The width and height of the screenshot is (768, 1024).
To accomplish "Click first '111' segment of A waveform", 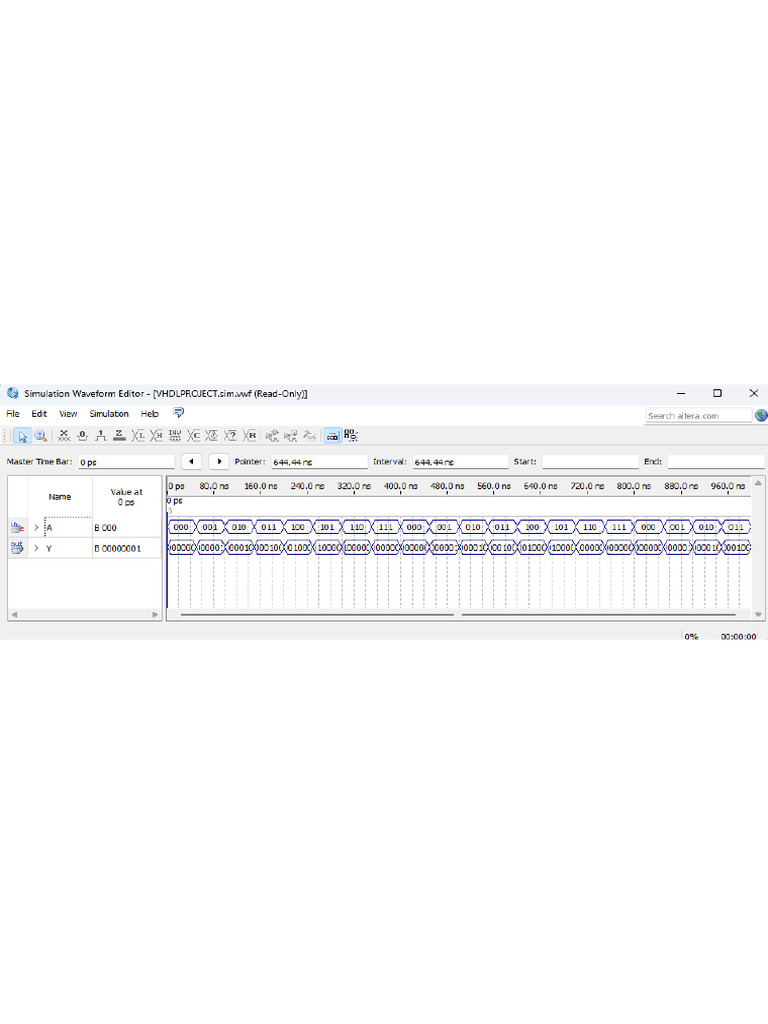I will (x=386, y=527).
